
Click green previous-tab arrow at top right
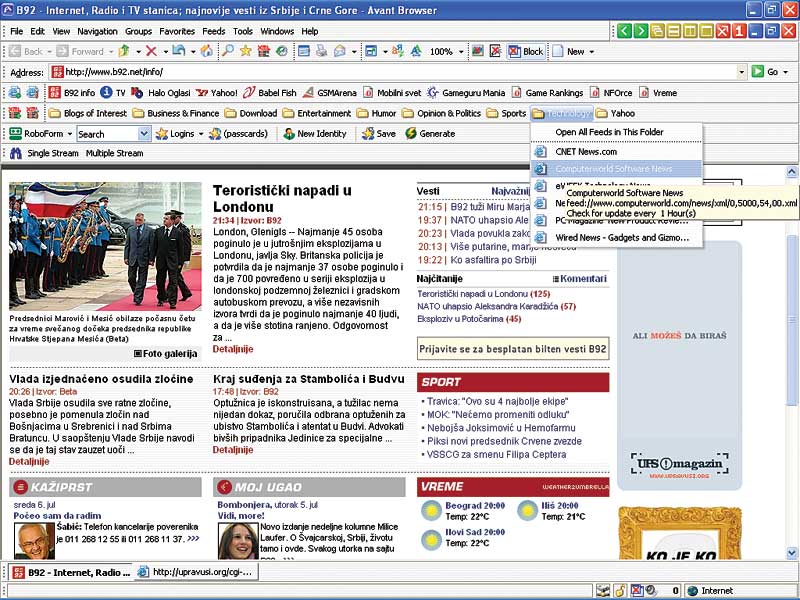[624, 31]
